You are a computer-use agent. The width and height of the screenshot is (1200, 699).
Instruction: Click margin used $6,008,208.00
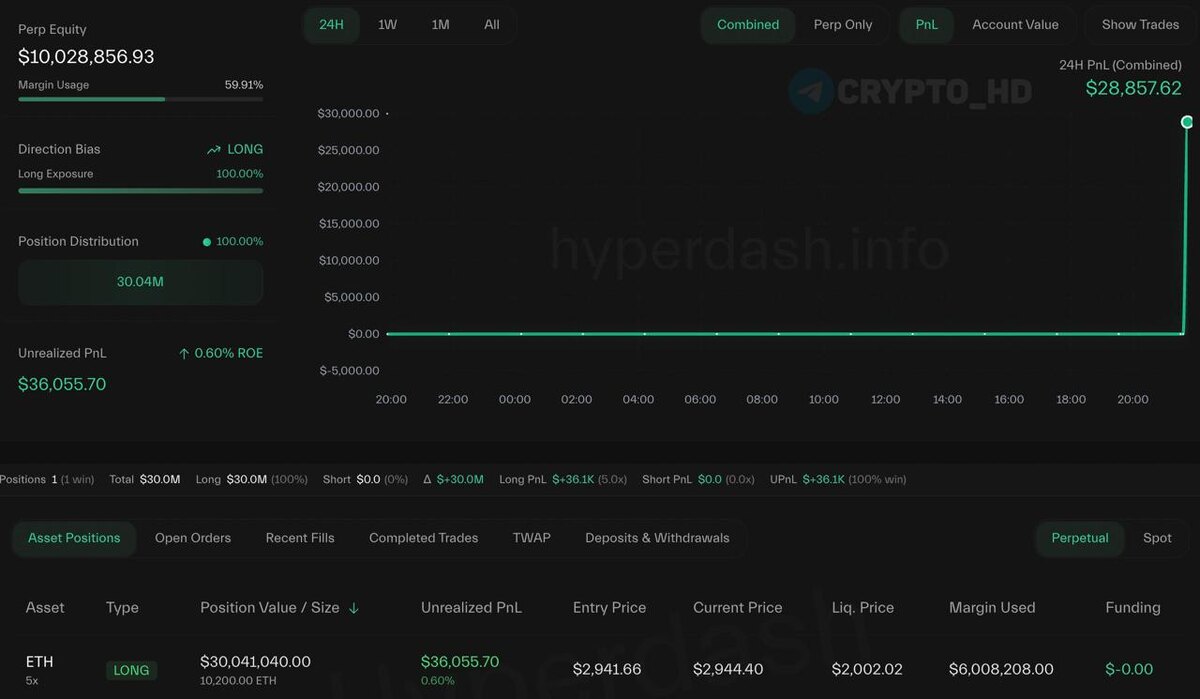1001,669
